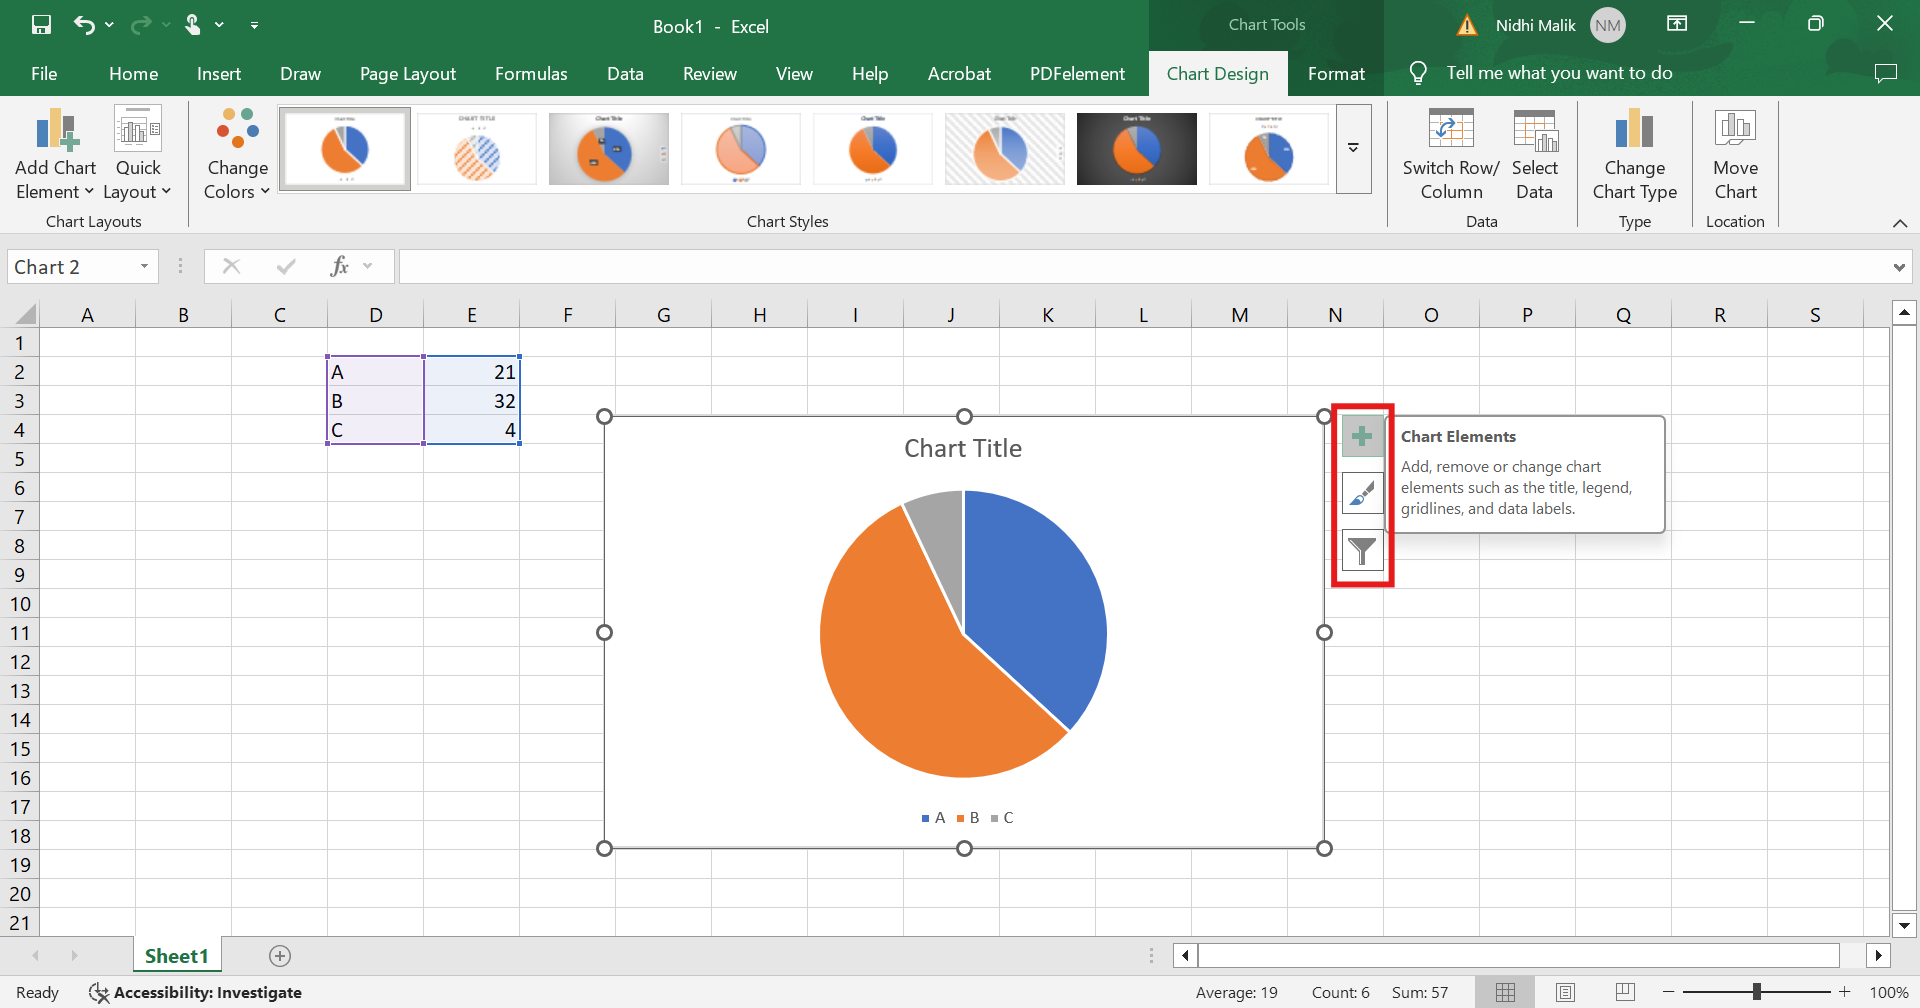Open the Insert ribbon tab

click(x=219, y=73)
